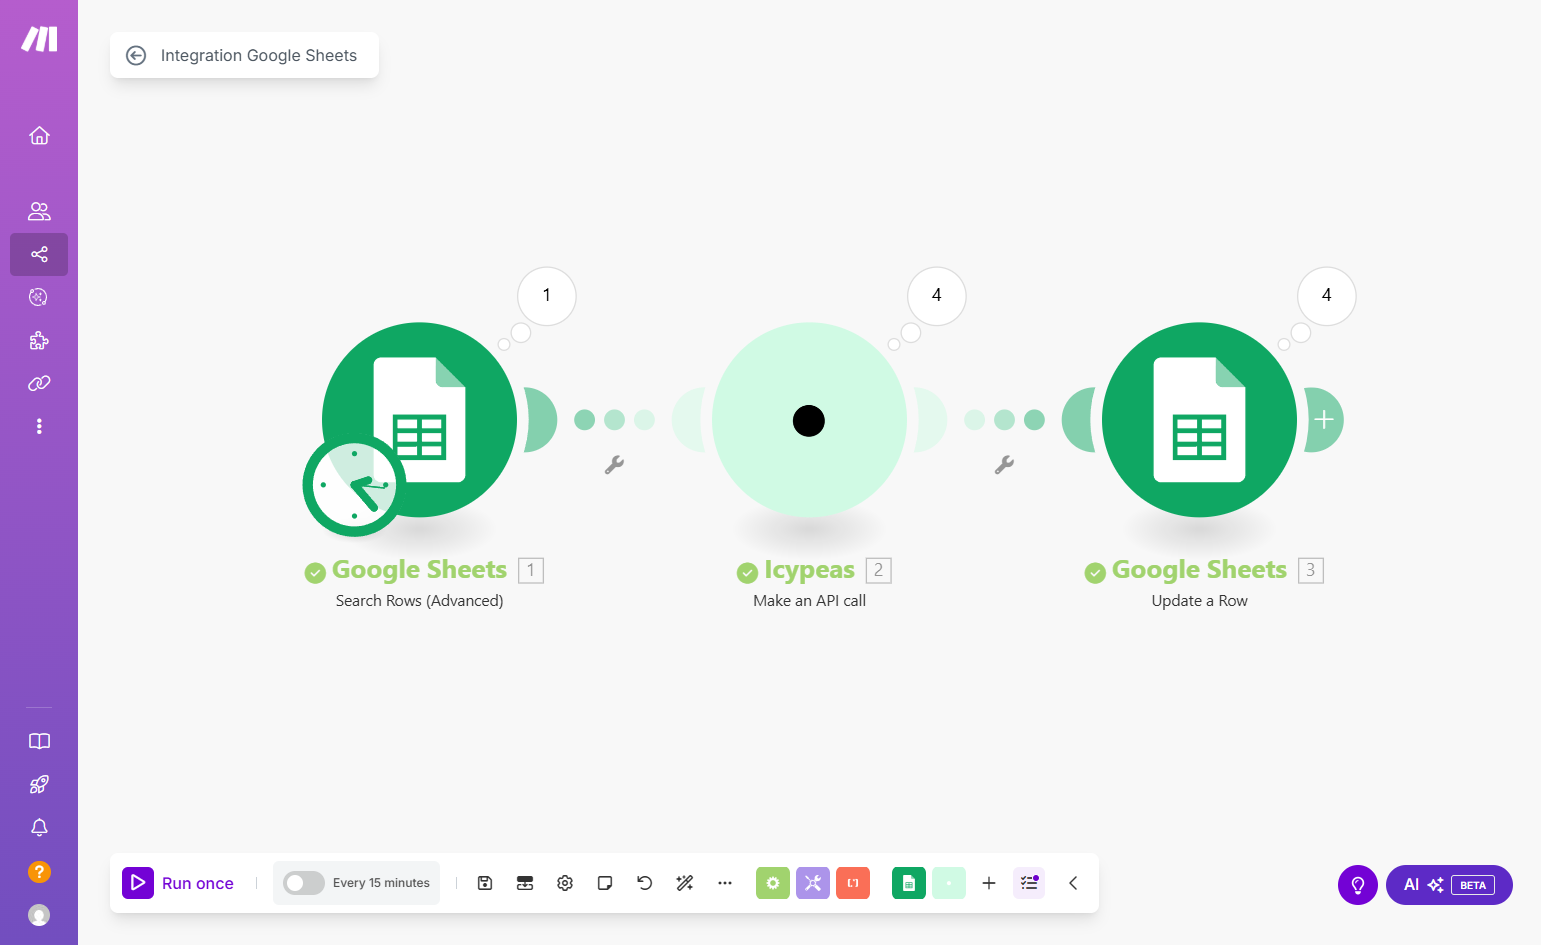Viewport: 1541px width, 945px height.
Task: Click the wrench between Icypeas and Update a Row
Action: click(x=1004, y=464)
